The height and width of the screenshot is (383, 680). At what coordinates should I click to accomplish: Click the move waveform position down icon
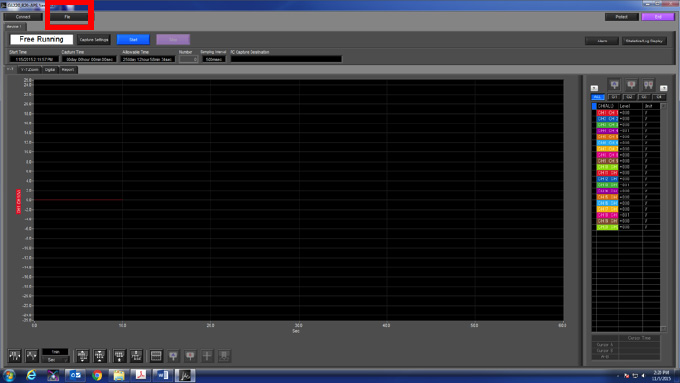pyautogui.click(x=119, y=356)
